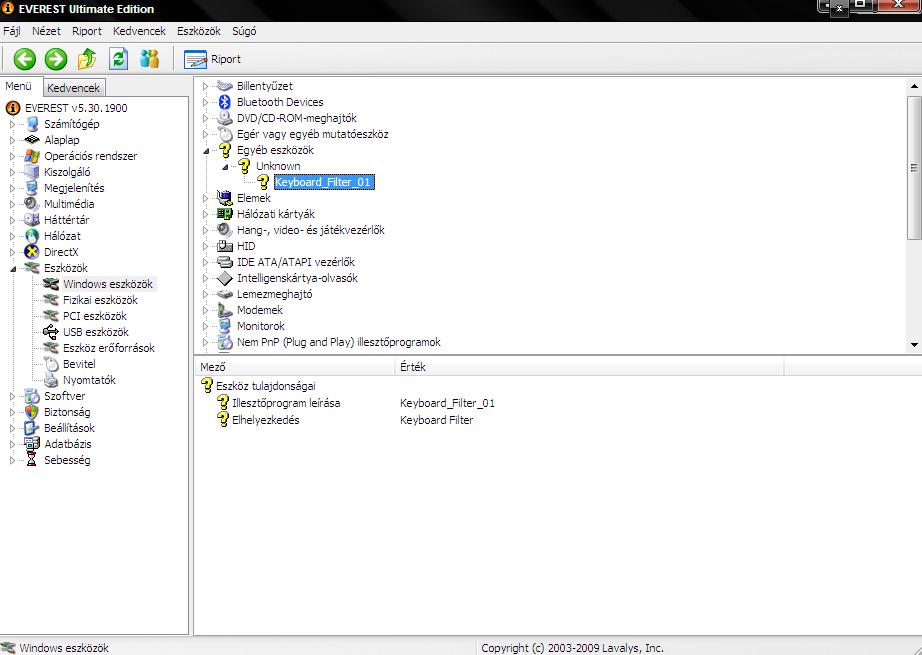Click the Számítógép computer icon
This screenshot has height=655, width=922.
(32, 124)
